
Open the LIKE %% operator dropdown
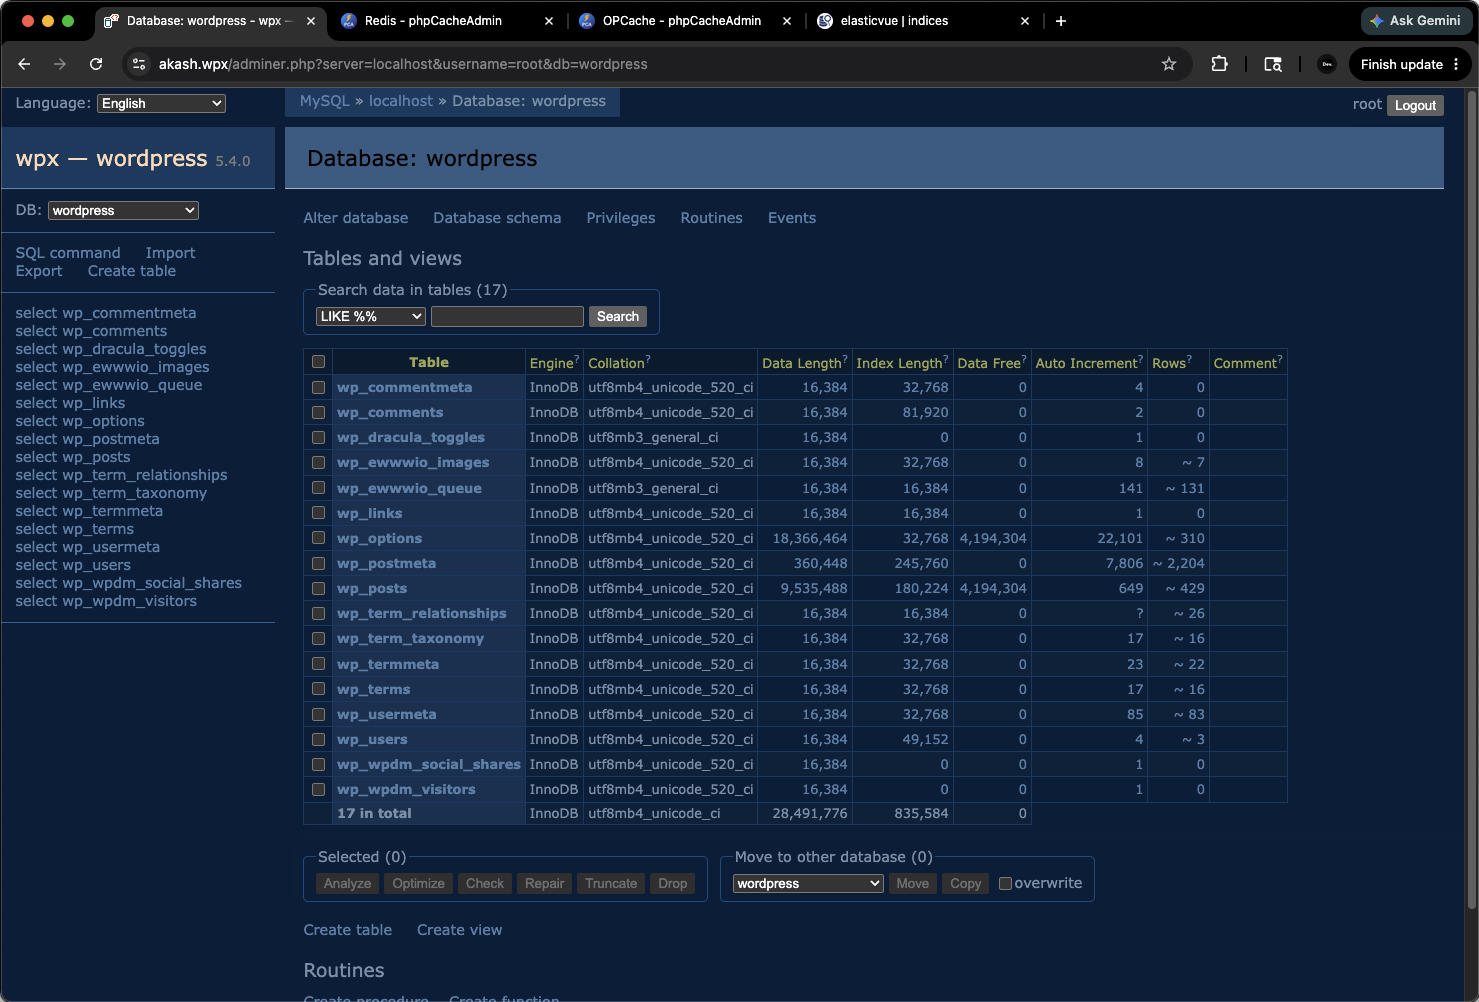(371, 316)
